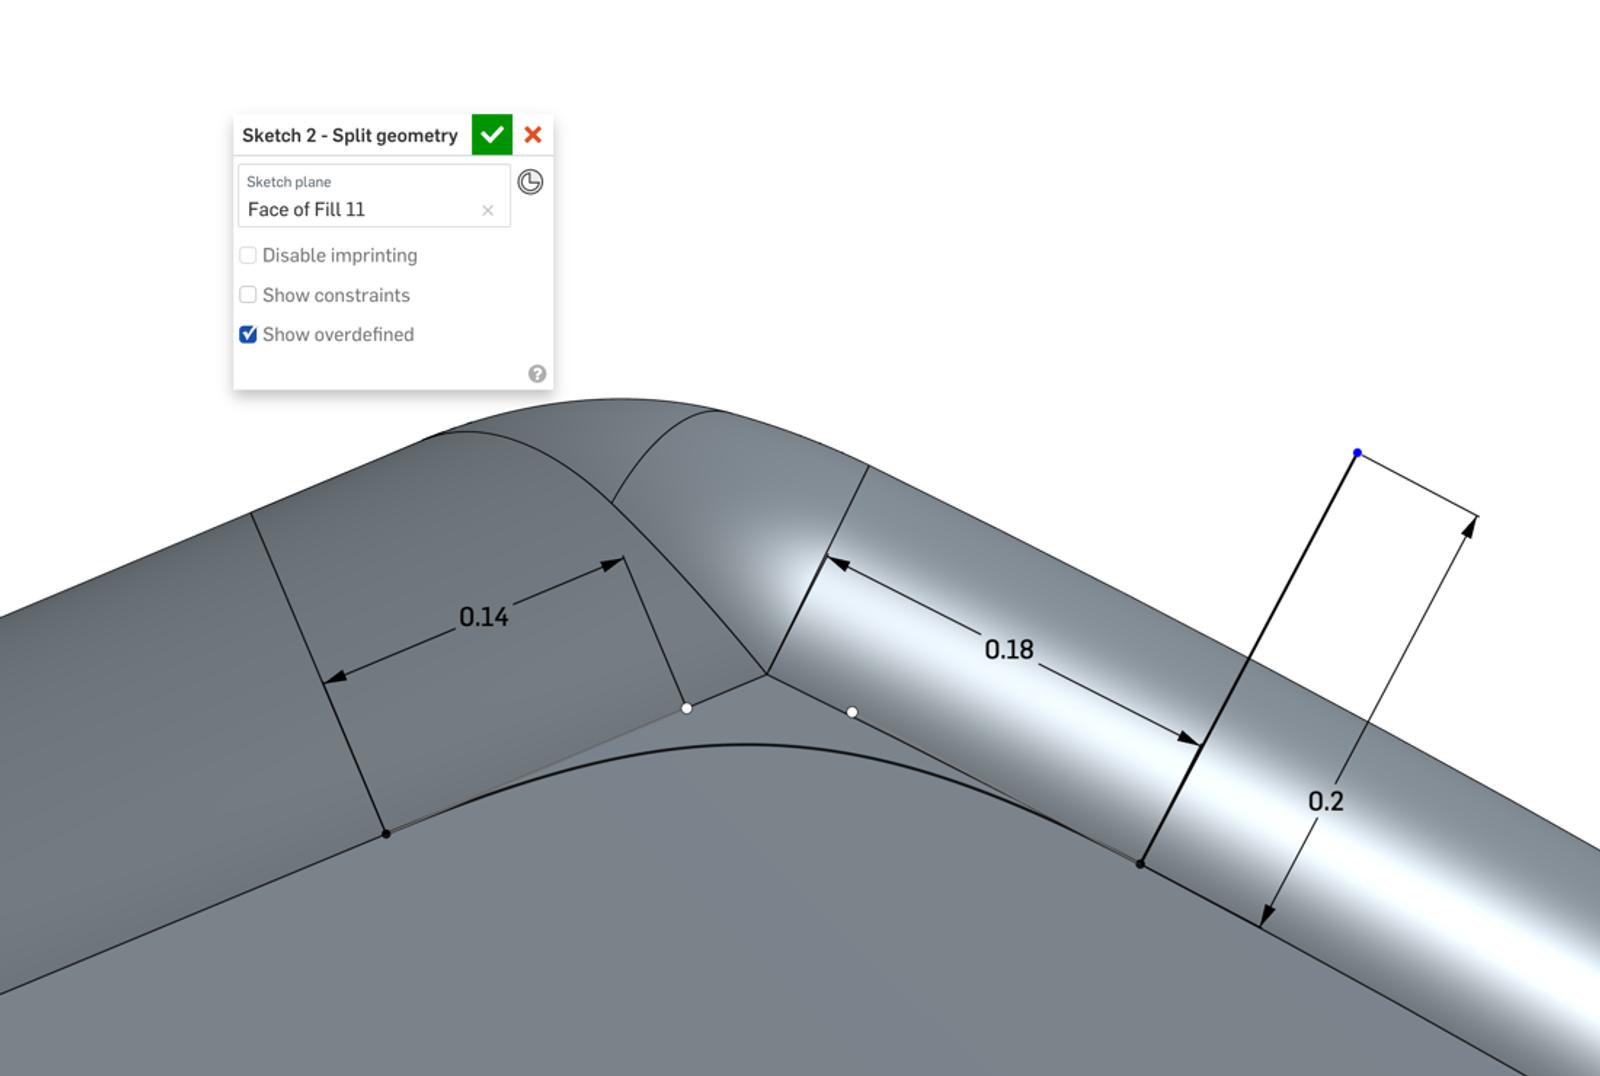Select the white sketch point left of the corner
1600x1076 pixels.
tap(686, 708)
